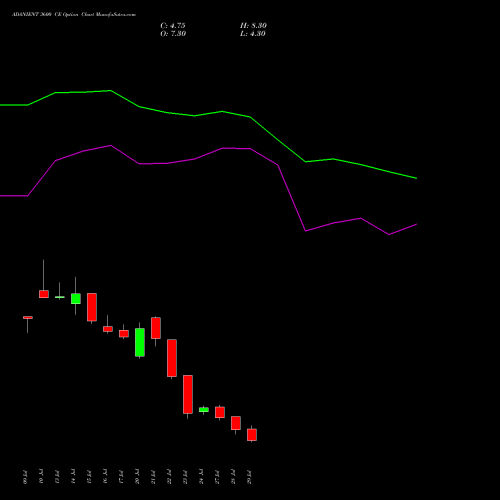Click the red candle above 23 Jul
Image resolution: width=500 pixels, height=500 pixels.
point(188,395)
